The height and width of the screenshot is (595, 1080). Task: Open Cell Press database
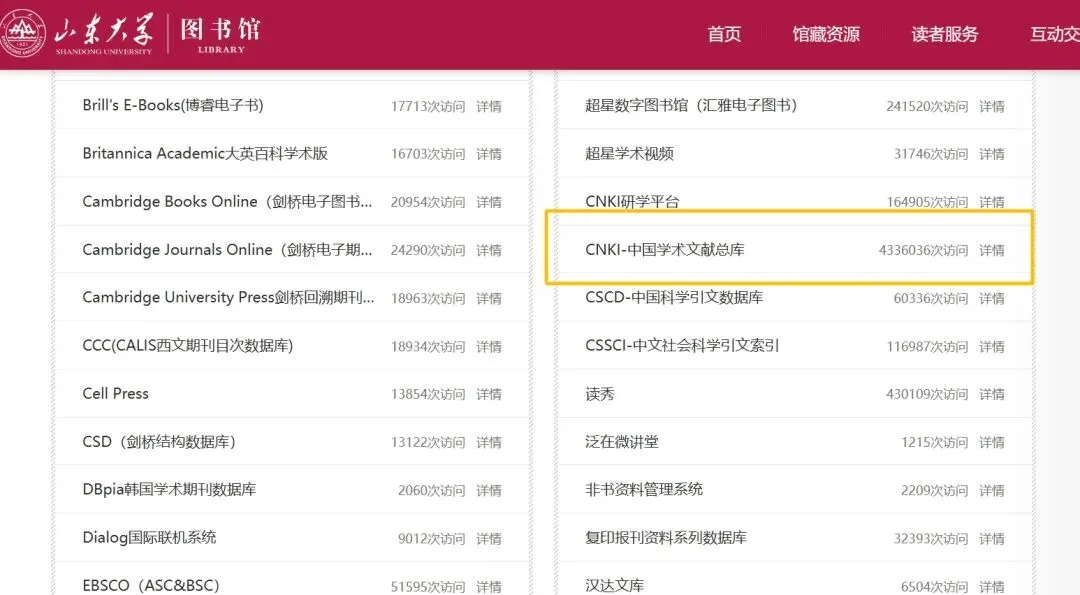[x=115, y=393]
